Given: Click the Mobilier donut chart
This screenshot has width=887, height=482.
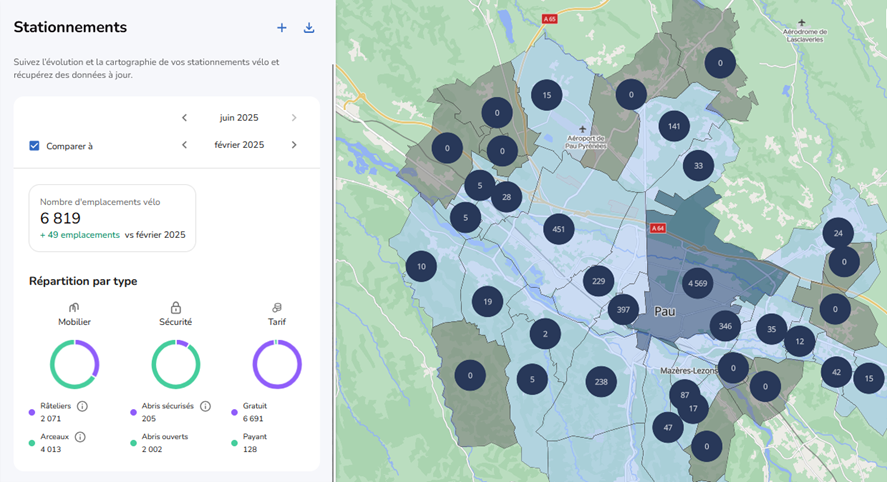Looking at the screenshot, I should pyautogui.click(x=74, y=364).
